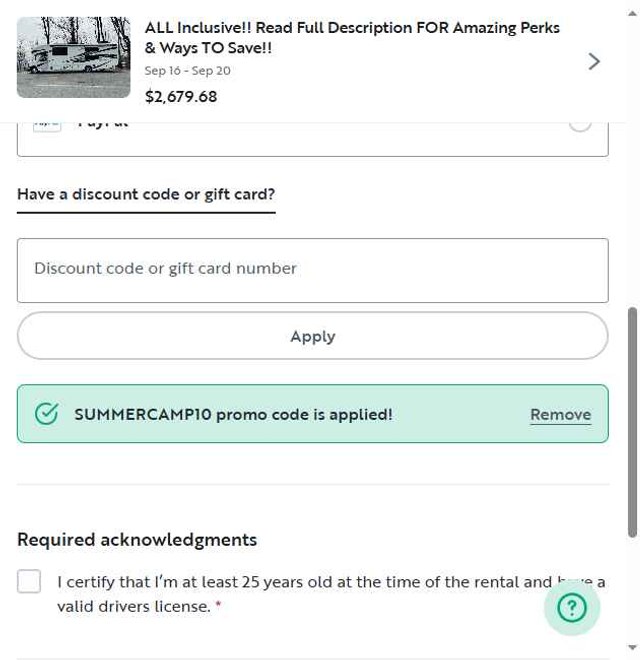Click the Apply button

coord(313,336)
